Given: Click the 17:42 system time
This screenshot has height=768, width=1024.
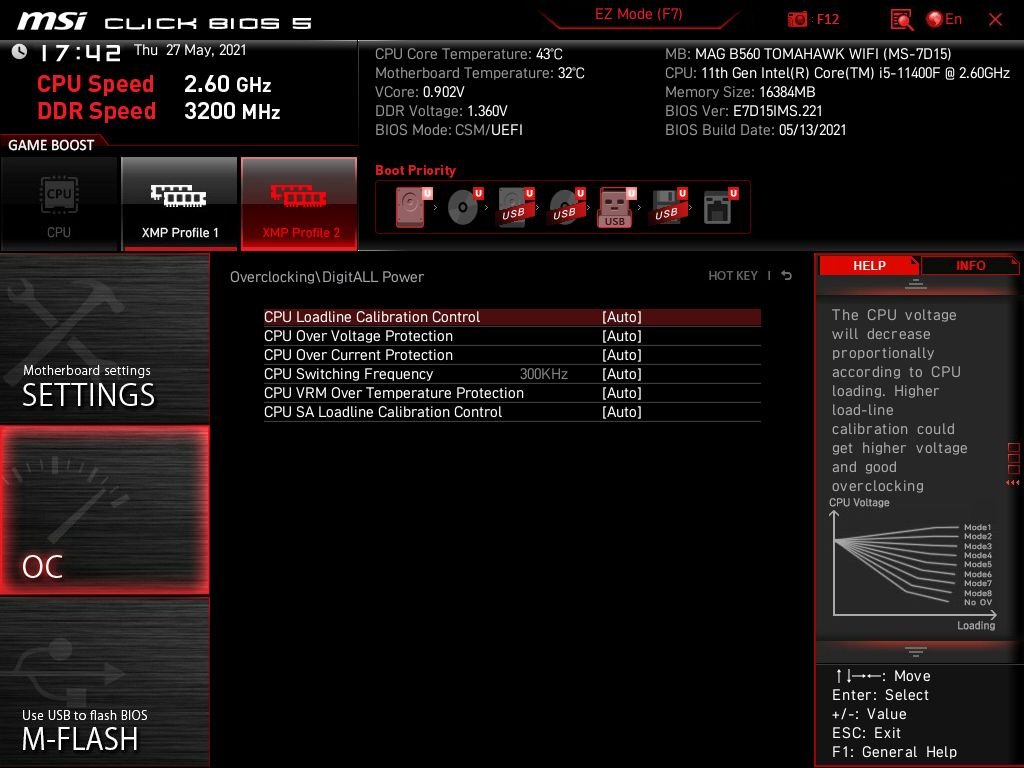Looking at the screenshot, I should tap(80, 53).
